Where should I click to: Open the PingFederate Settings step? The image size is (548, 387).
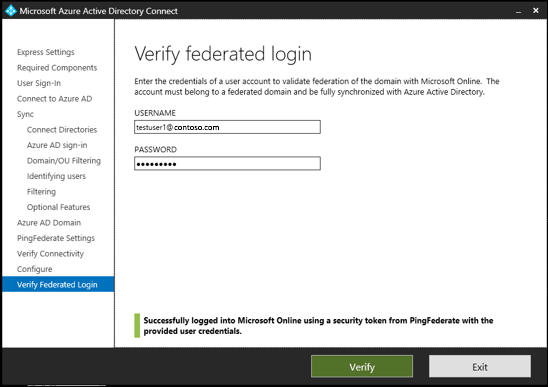[x=56, y=238]
